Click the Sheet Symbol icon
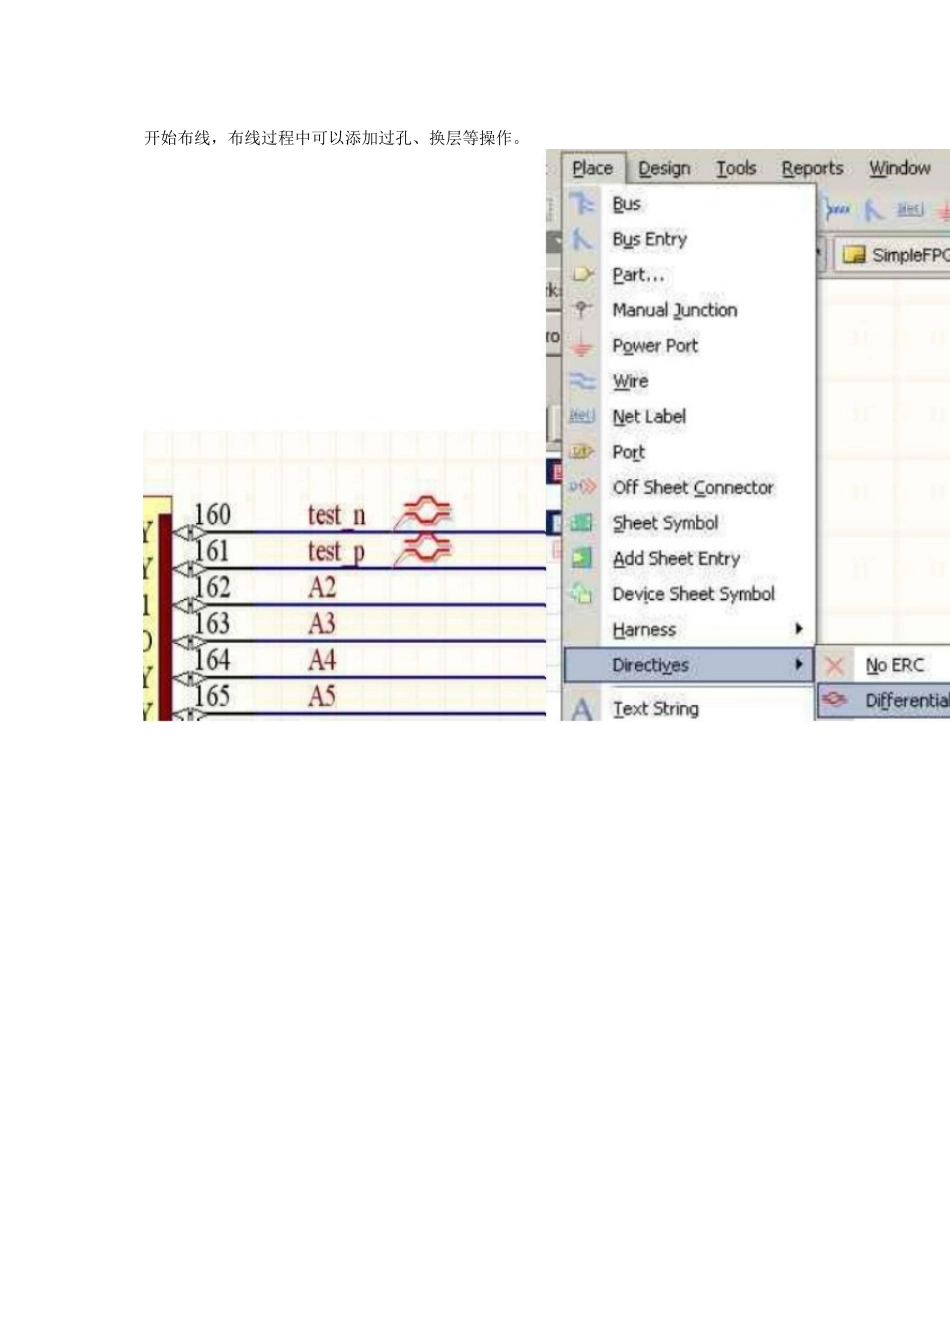950x1344 pixels. click(x=582, y=523)
